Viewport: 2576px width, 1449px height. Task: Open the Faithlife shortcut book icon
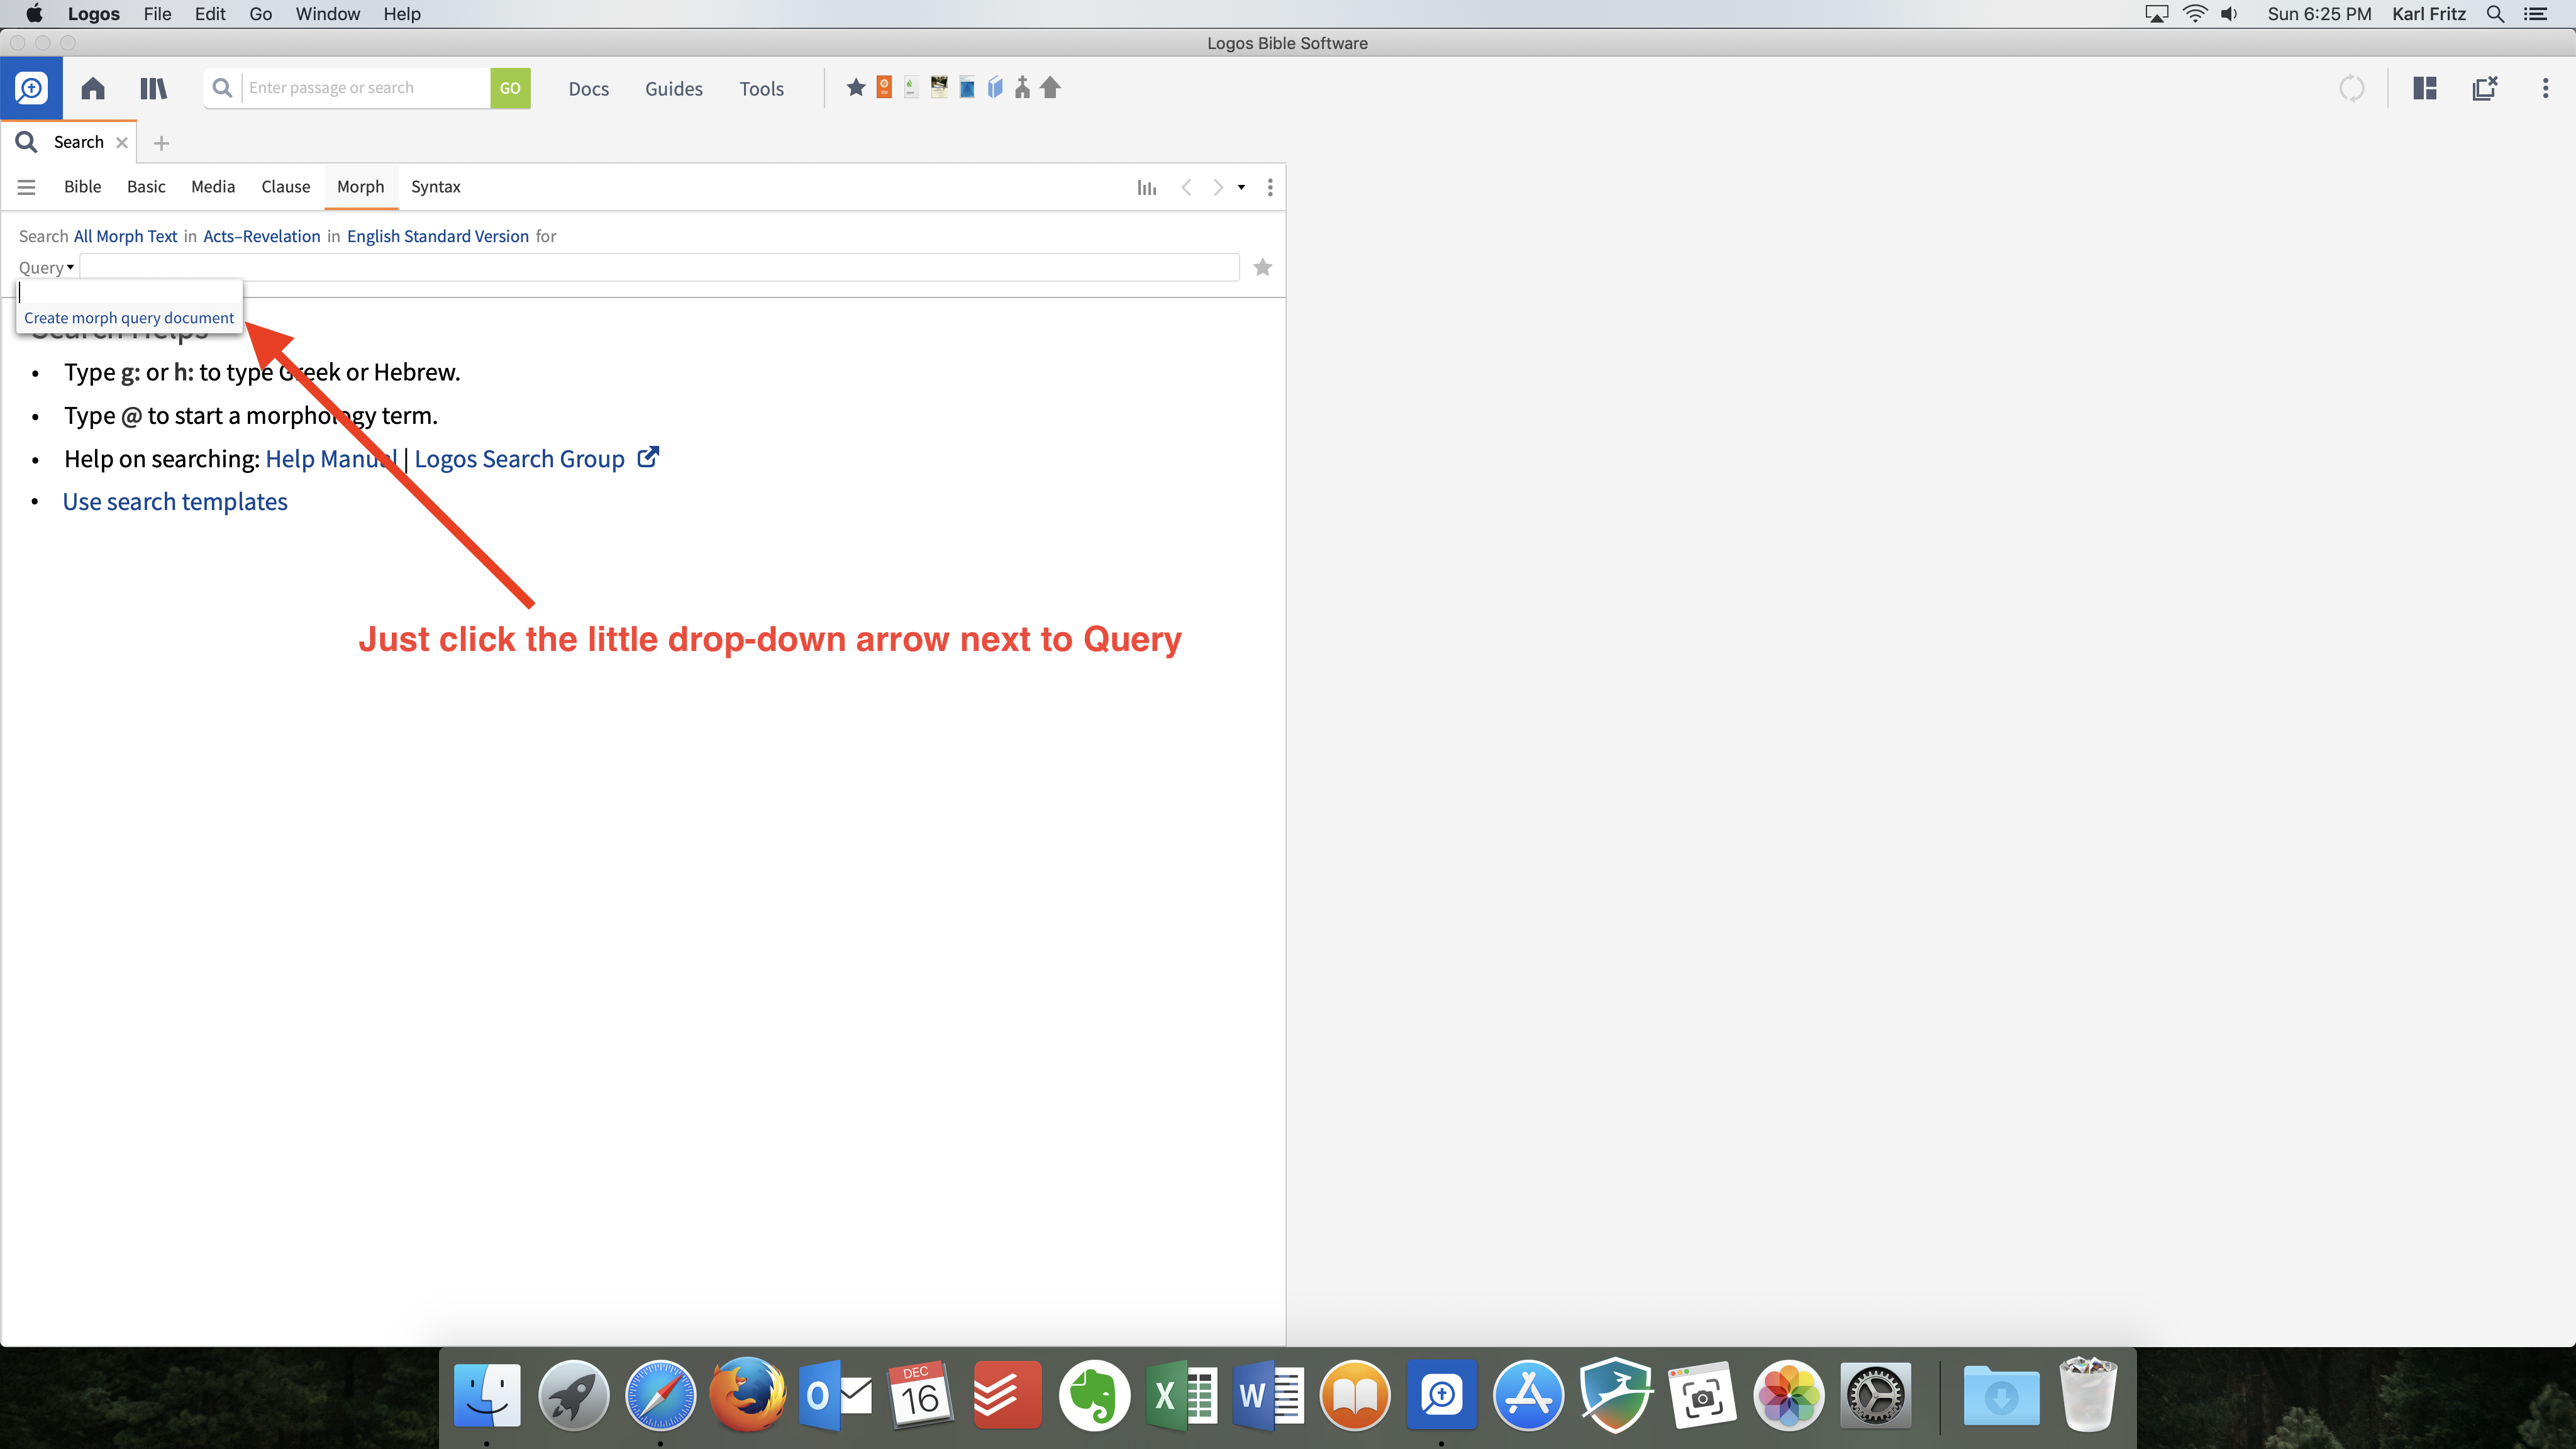coord(911,87)
